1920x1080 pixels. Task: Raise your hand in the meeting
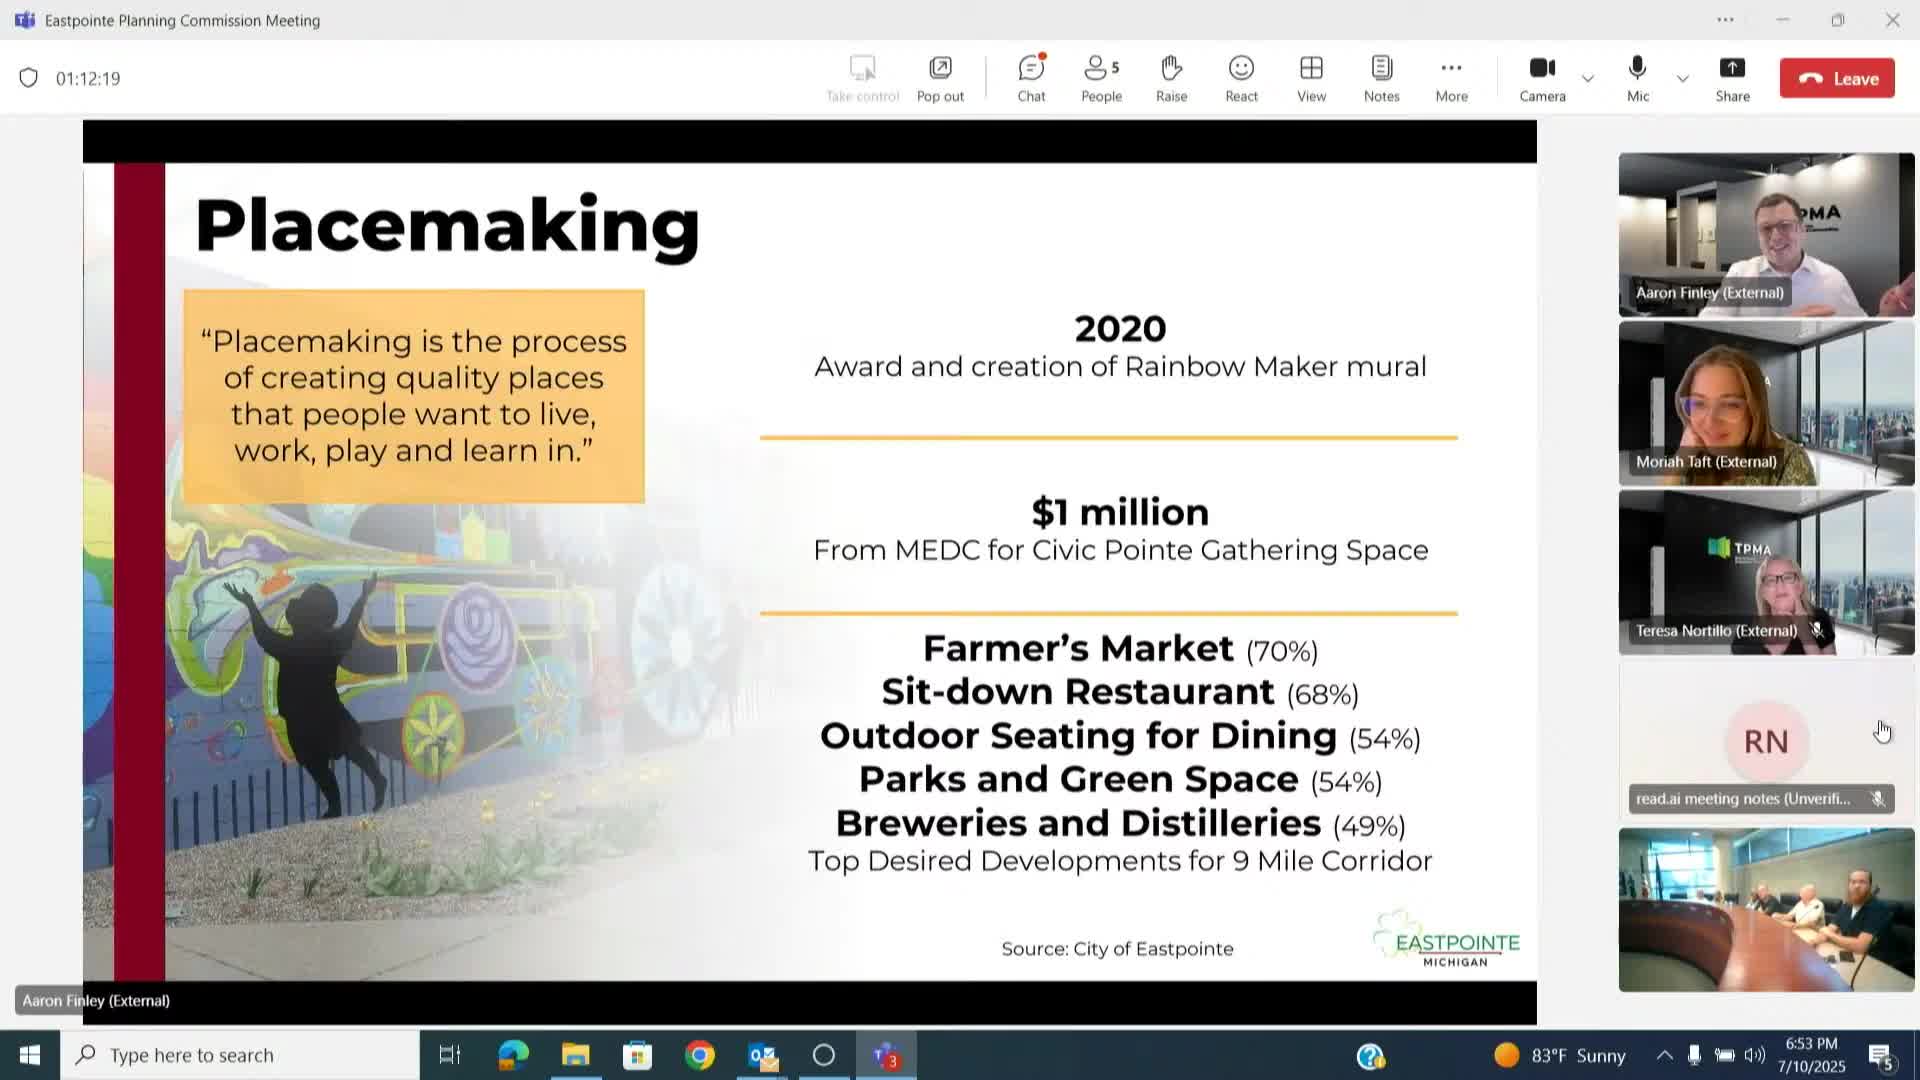(x=1171, y=78)
